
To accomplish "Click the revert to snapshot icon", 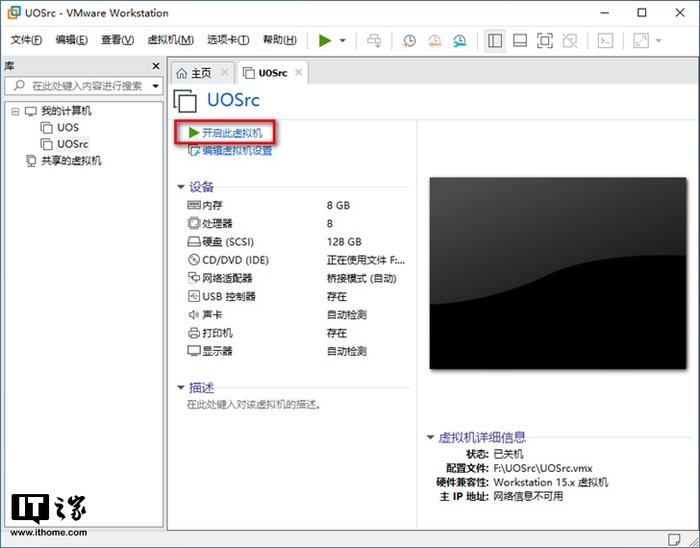I will pos(434,41).
